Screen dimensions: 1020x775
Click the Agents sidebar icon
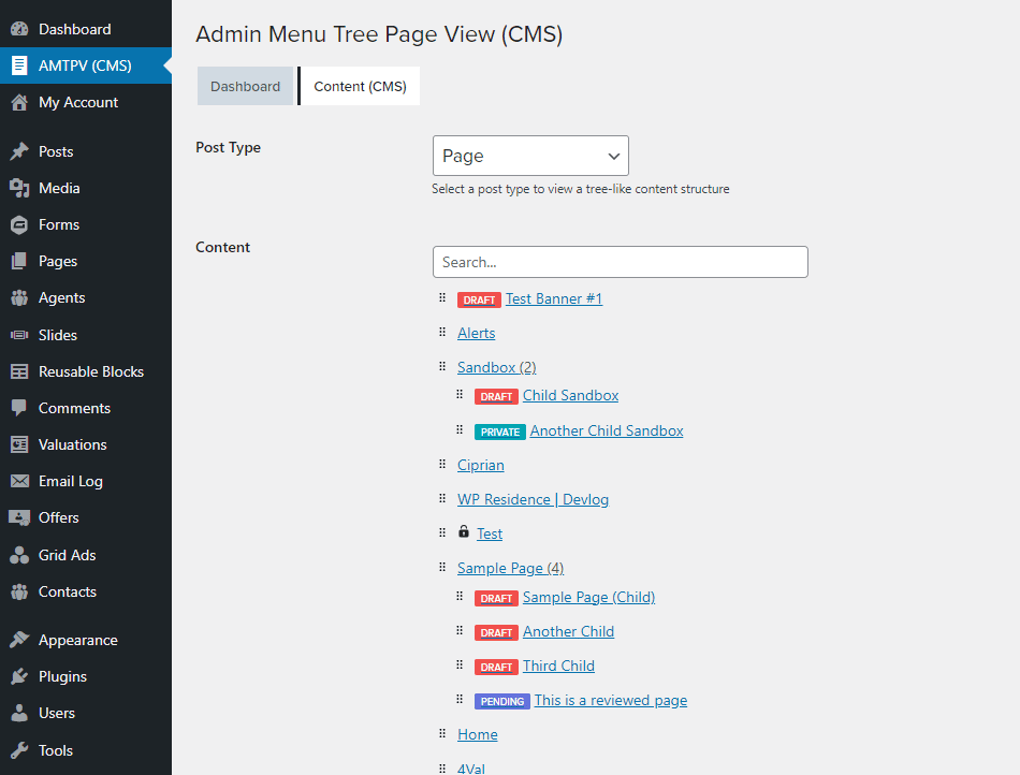tap(17, 297)
